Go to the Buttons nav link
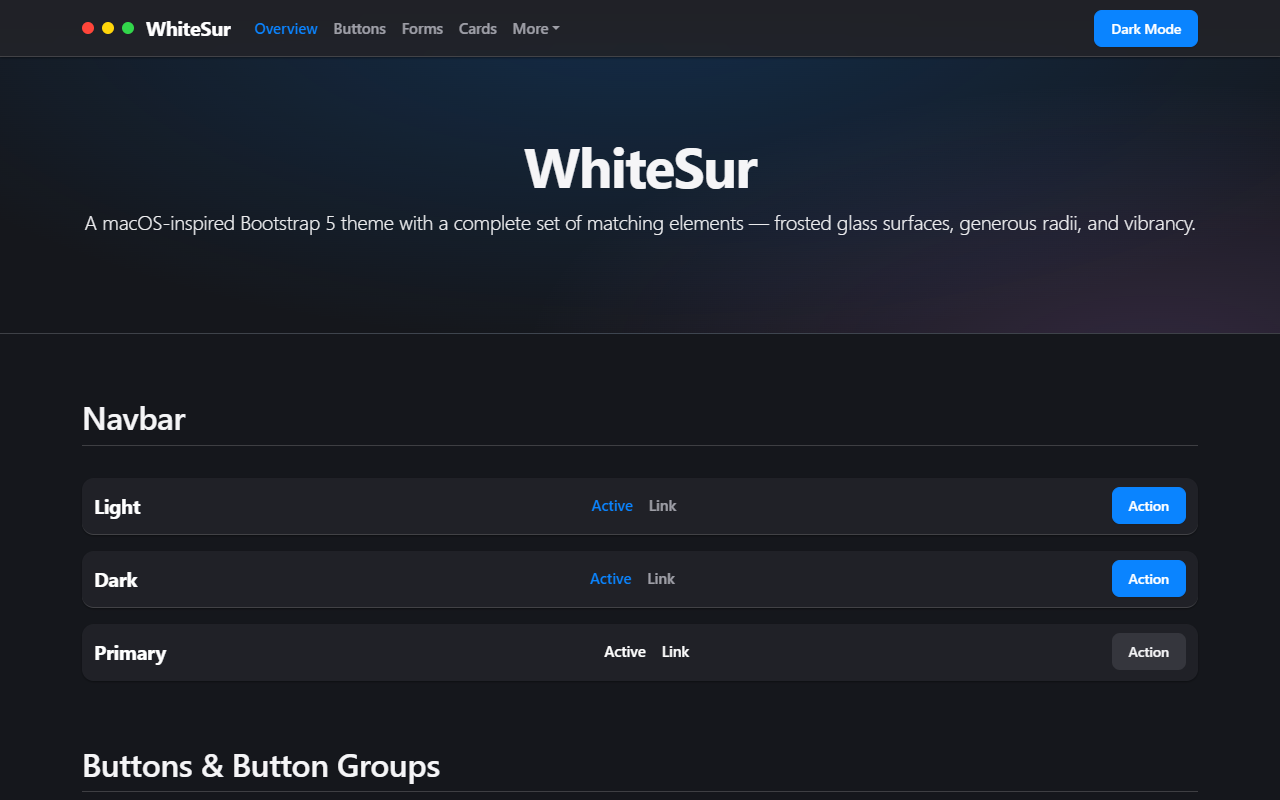This screenshot has width=1280, height=800. point(360,29)
